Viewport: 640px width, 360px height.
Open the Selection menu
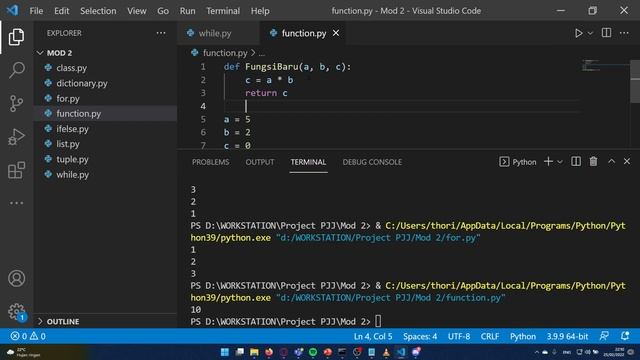(98, 11)
